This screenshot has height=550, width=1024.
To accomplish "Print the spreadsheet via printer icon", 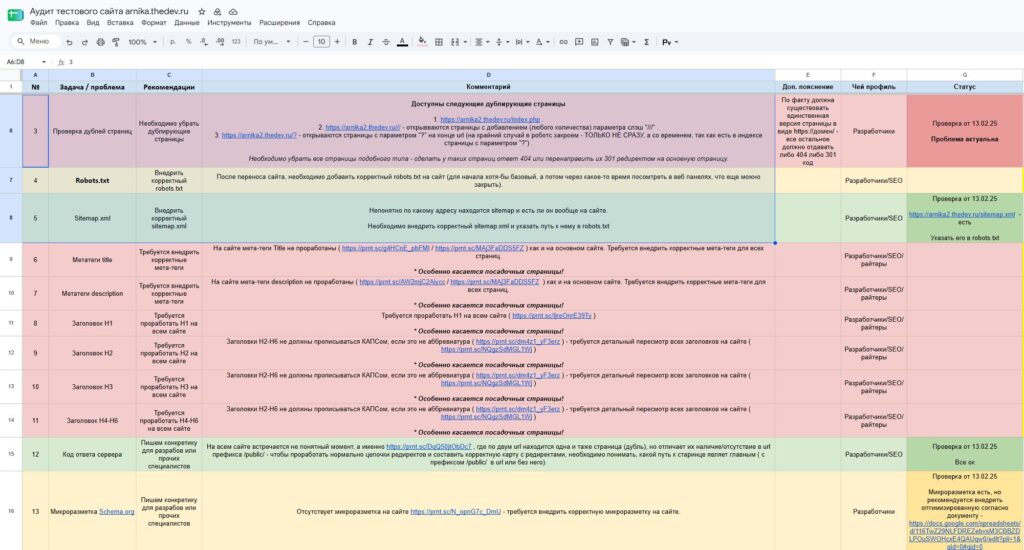I will tap(101, 42).
